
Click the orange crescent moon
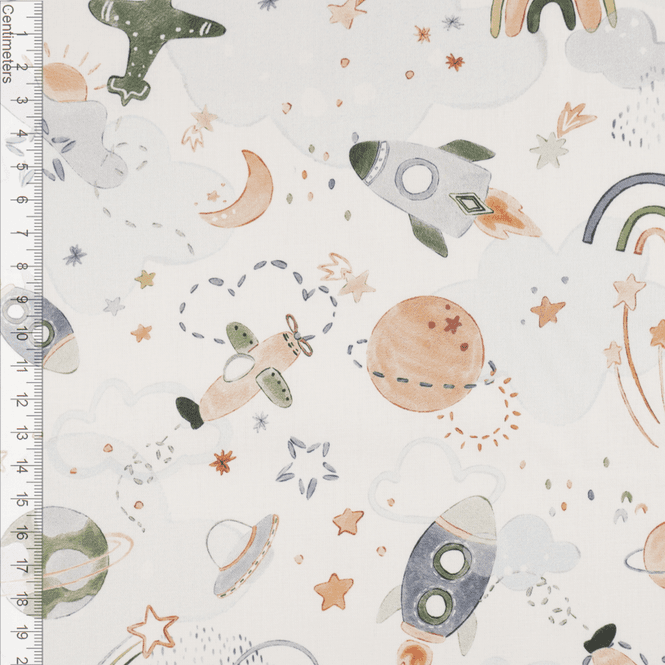240,190
